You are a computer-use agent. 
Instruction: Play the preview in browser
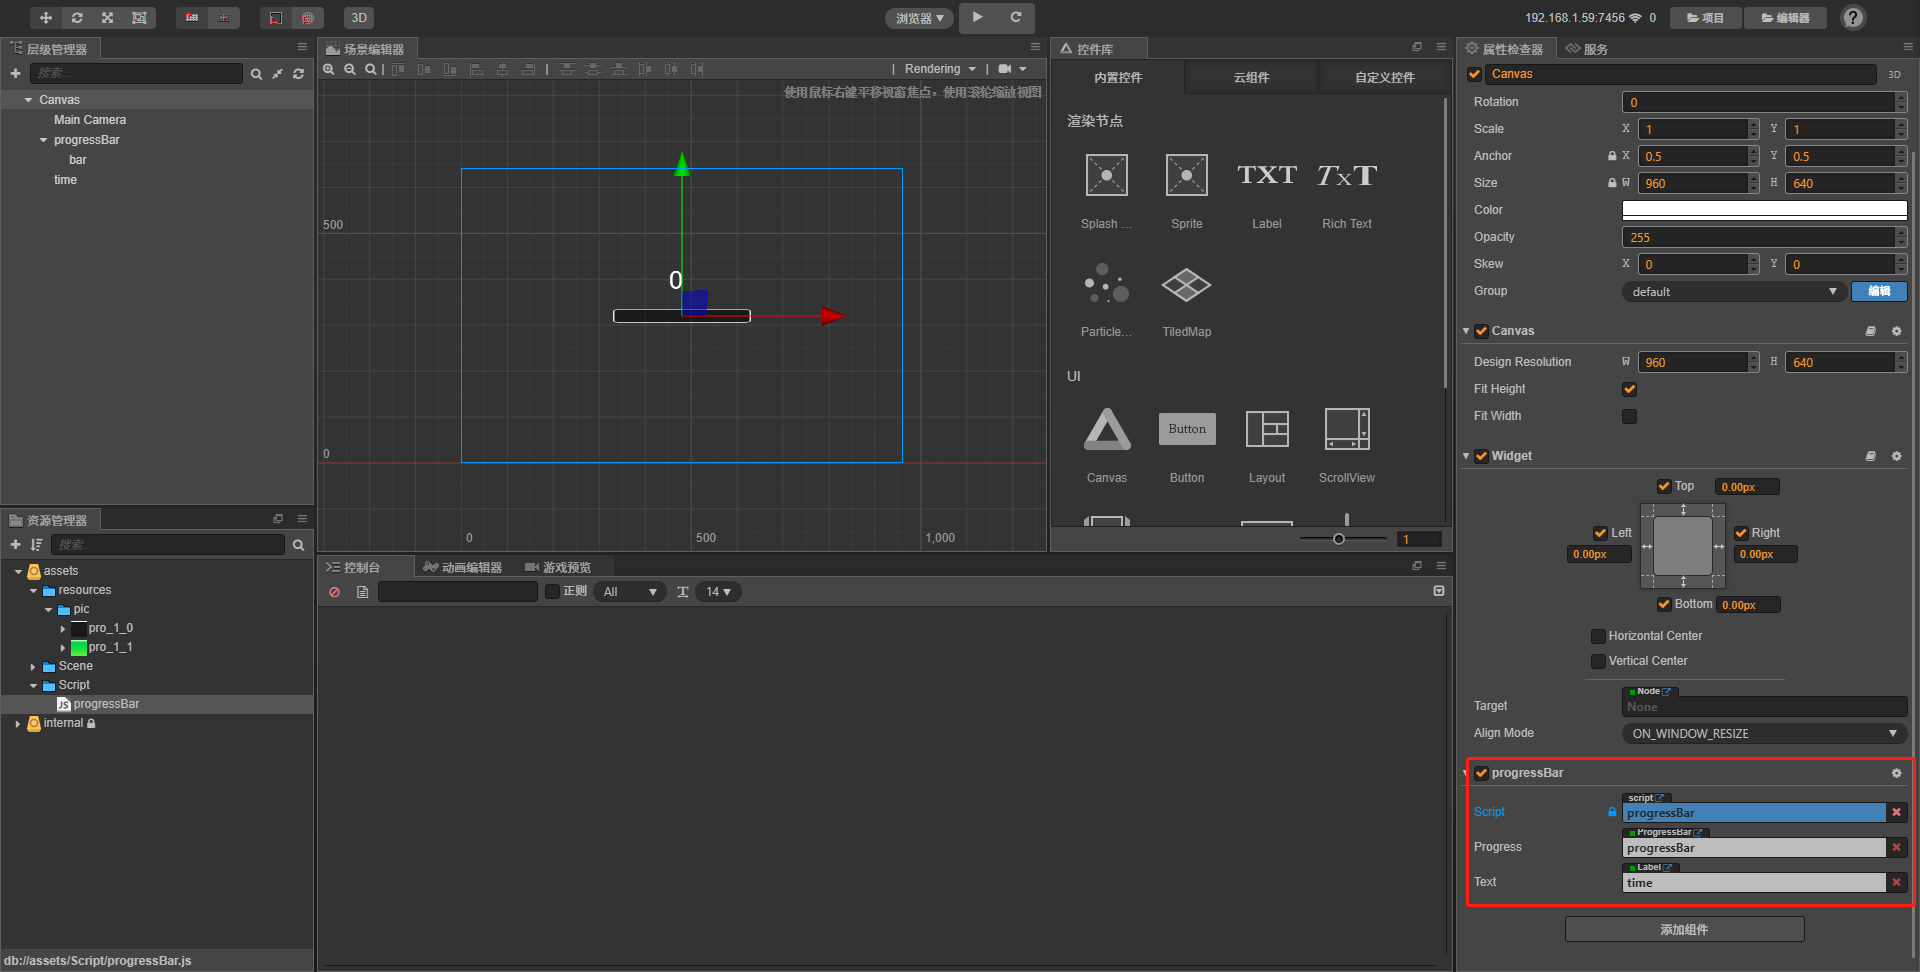(x=978, y=17)
